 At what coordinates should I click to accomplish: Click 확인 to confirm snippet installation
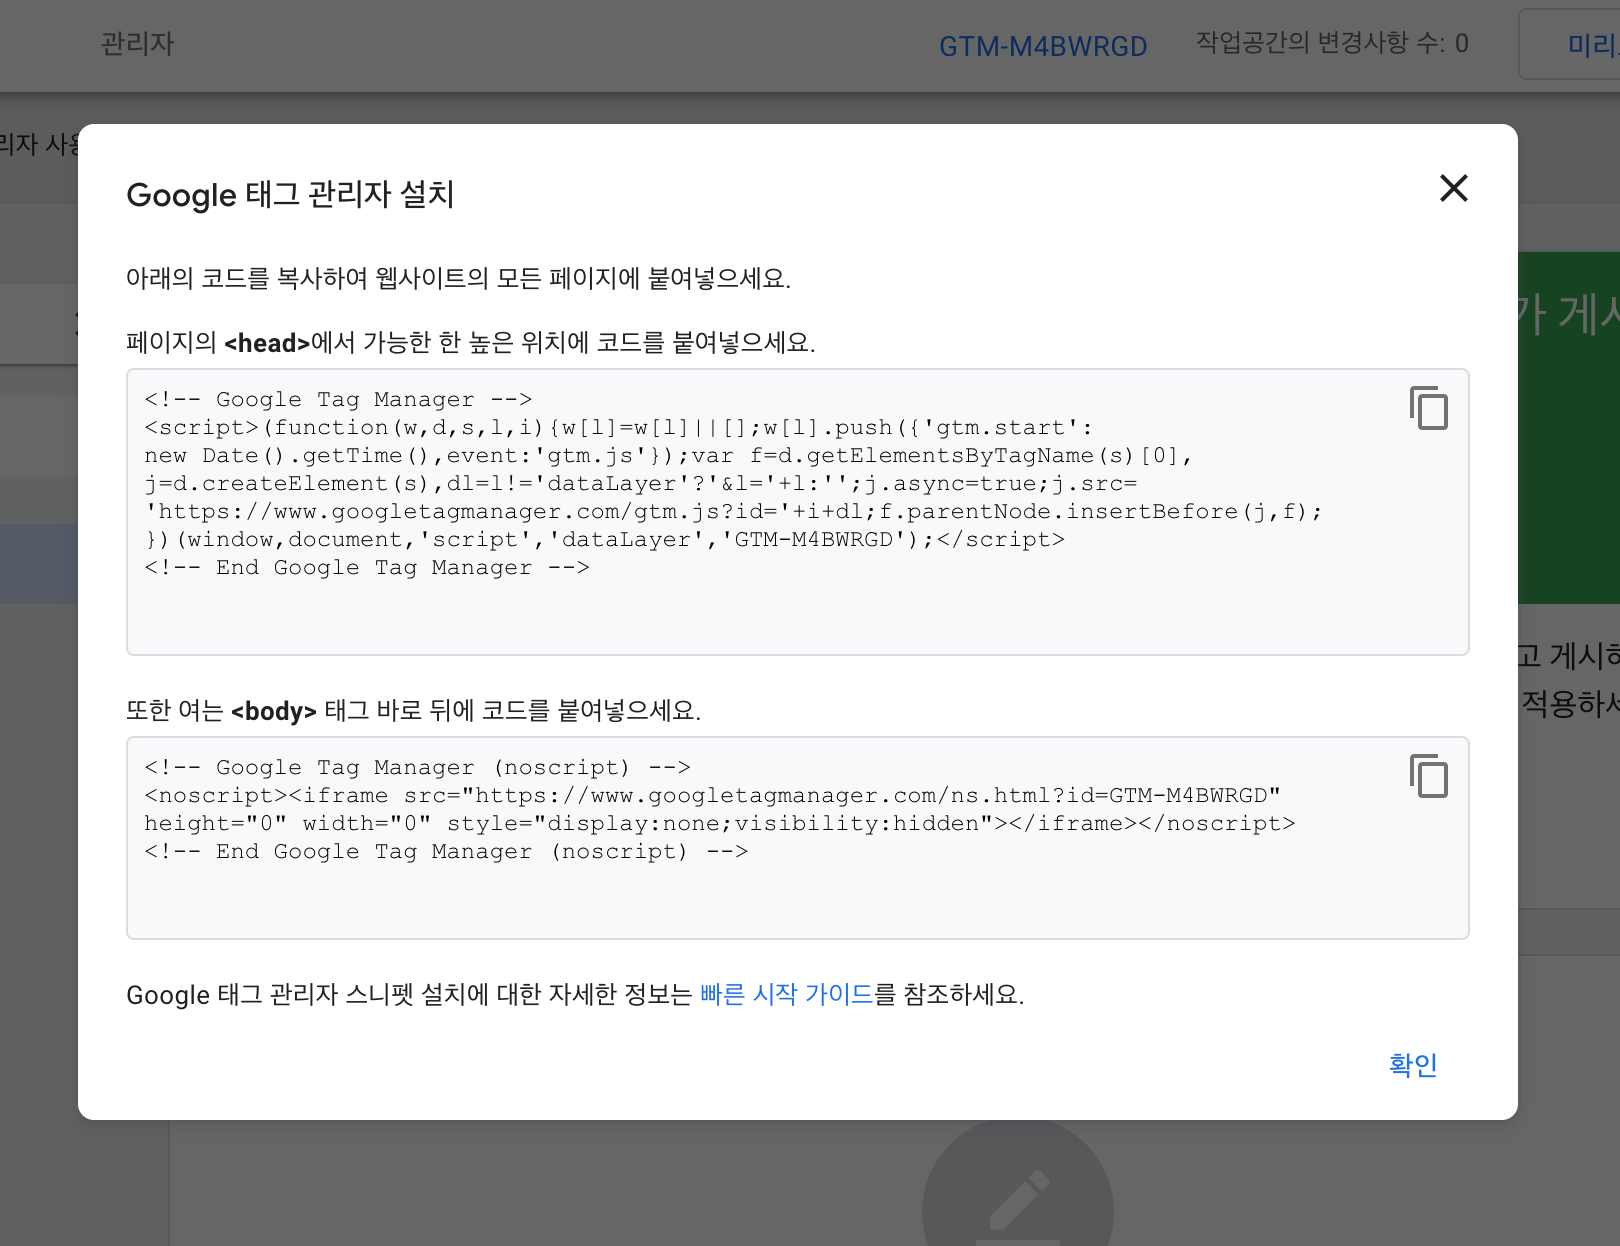click(1412, 1065)
